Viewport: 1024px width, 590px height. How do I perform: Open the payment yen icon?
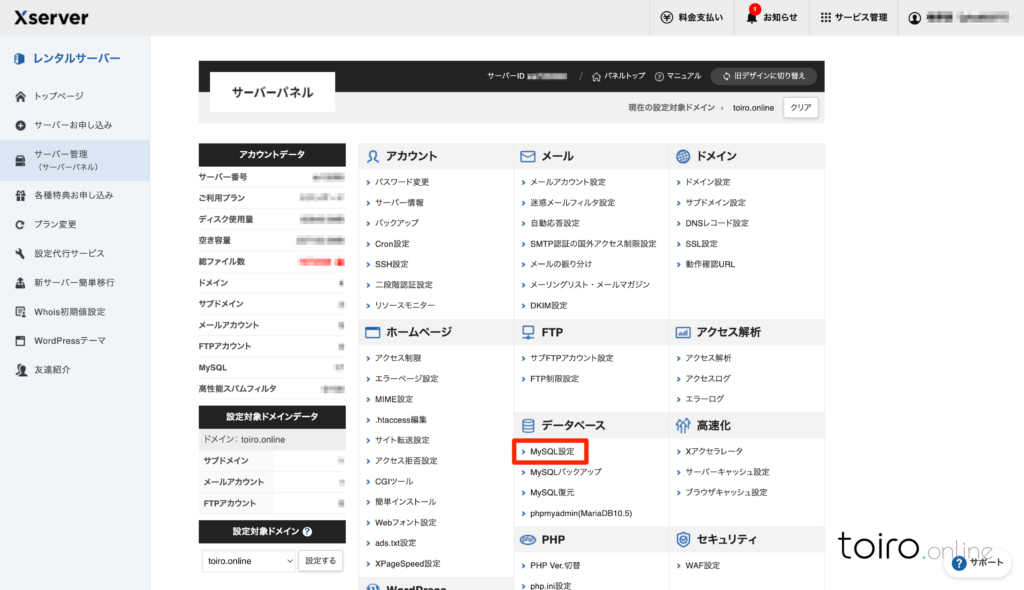coord(667,18)
